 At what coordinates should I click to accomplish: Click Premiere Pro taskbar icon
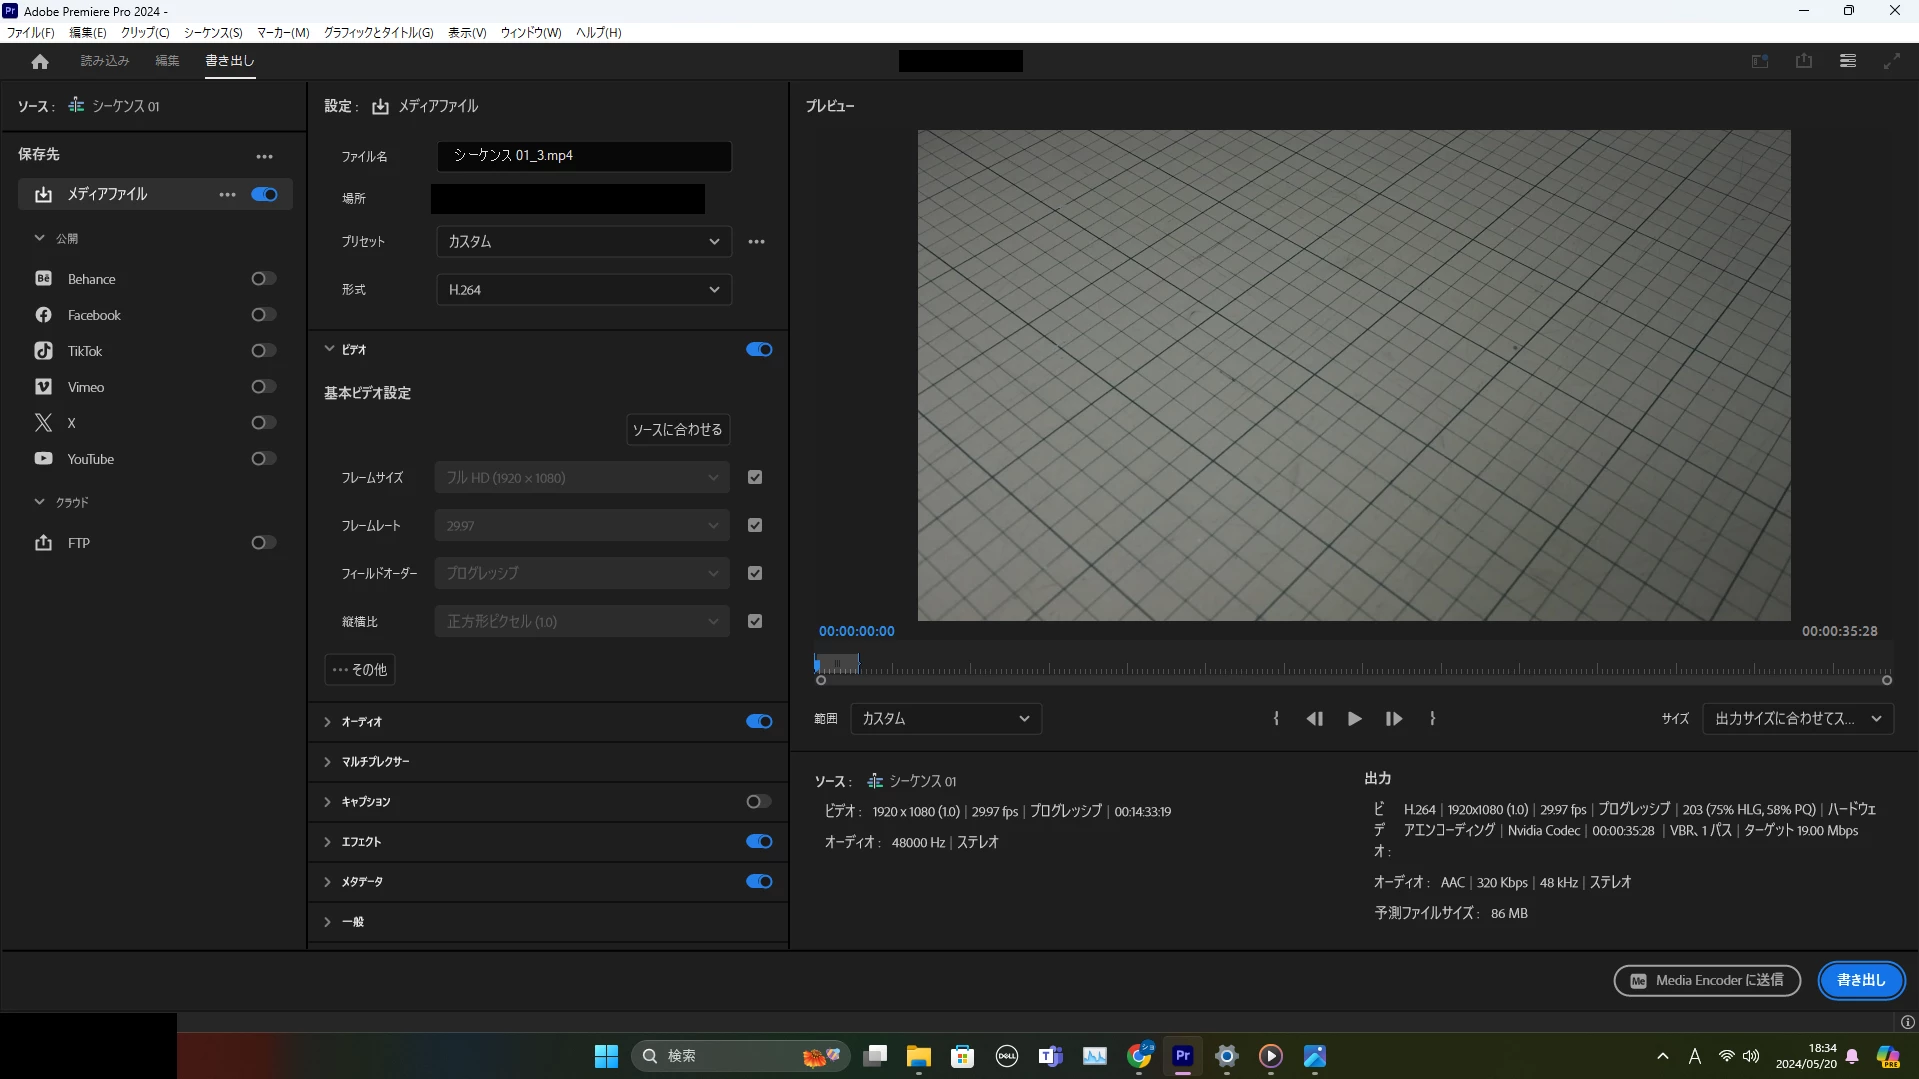click(1183, 1056)
